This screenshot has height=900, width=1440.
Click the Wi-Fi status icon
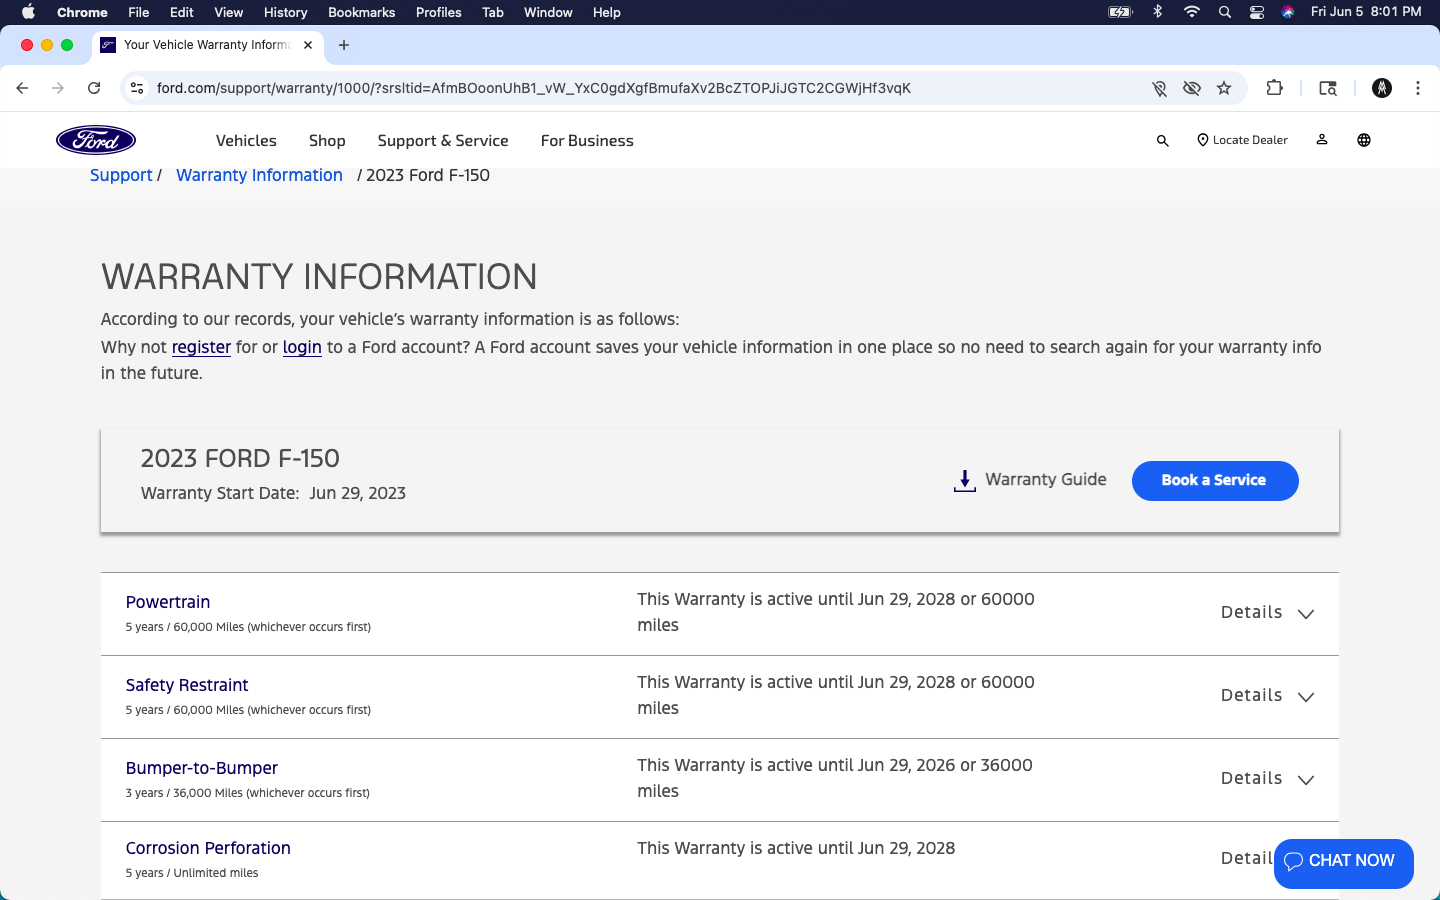pyautogui.click(x=1191, y=12)
